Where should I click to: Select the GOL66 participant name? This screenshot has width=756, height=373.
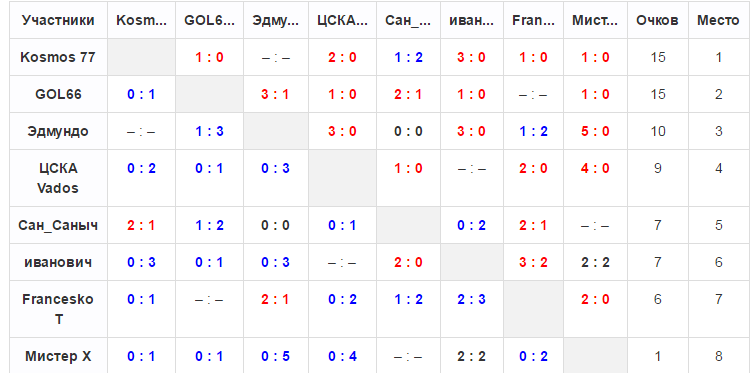pos(58,94)
